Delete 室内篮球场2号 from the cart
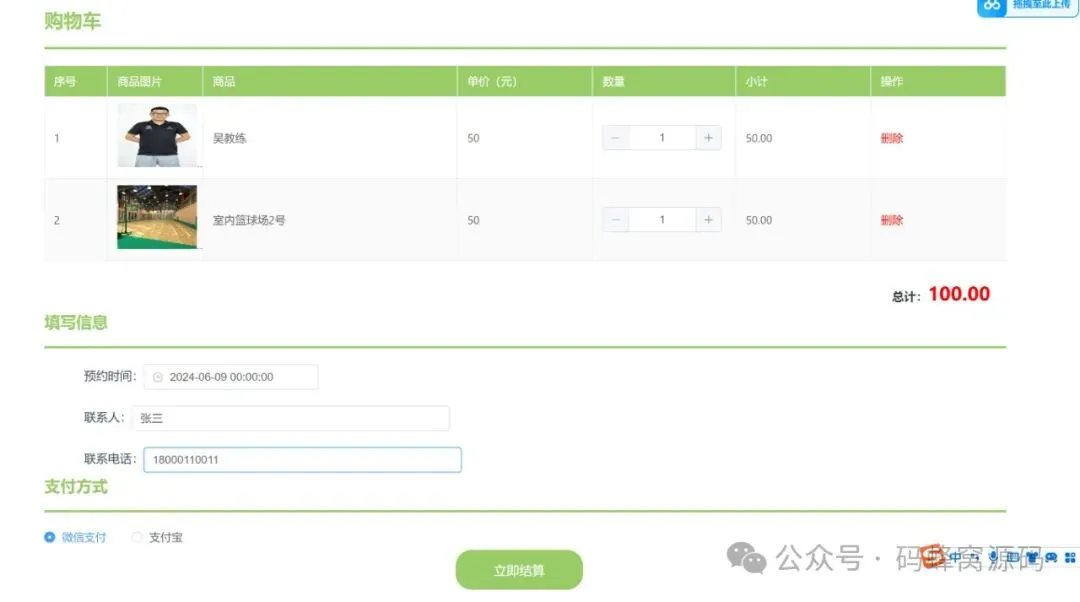The height and width of the screenshot is (602, 1080). pos(891,220)
